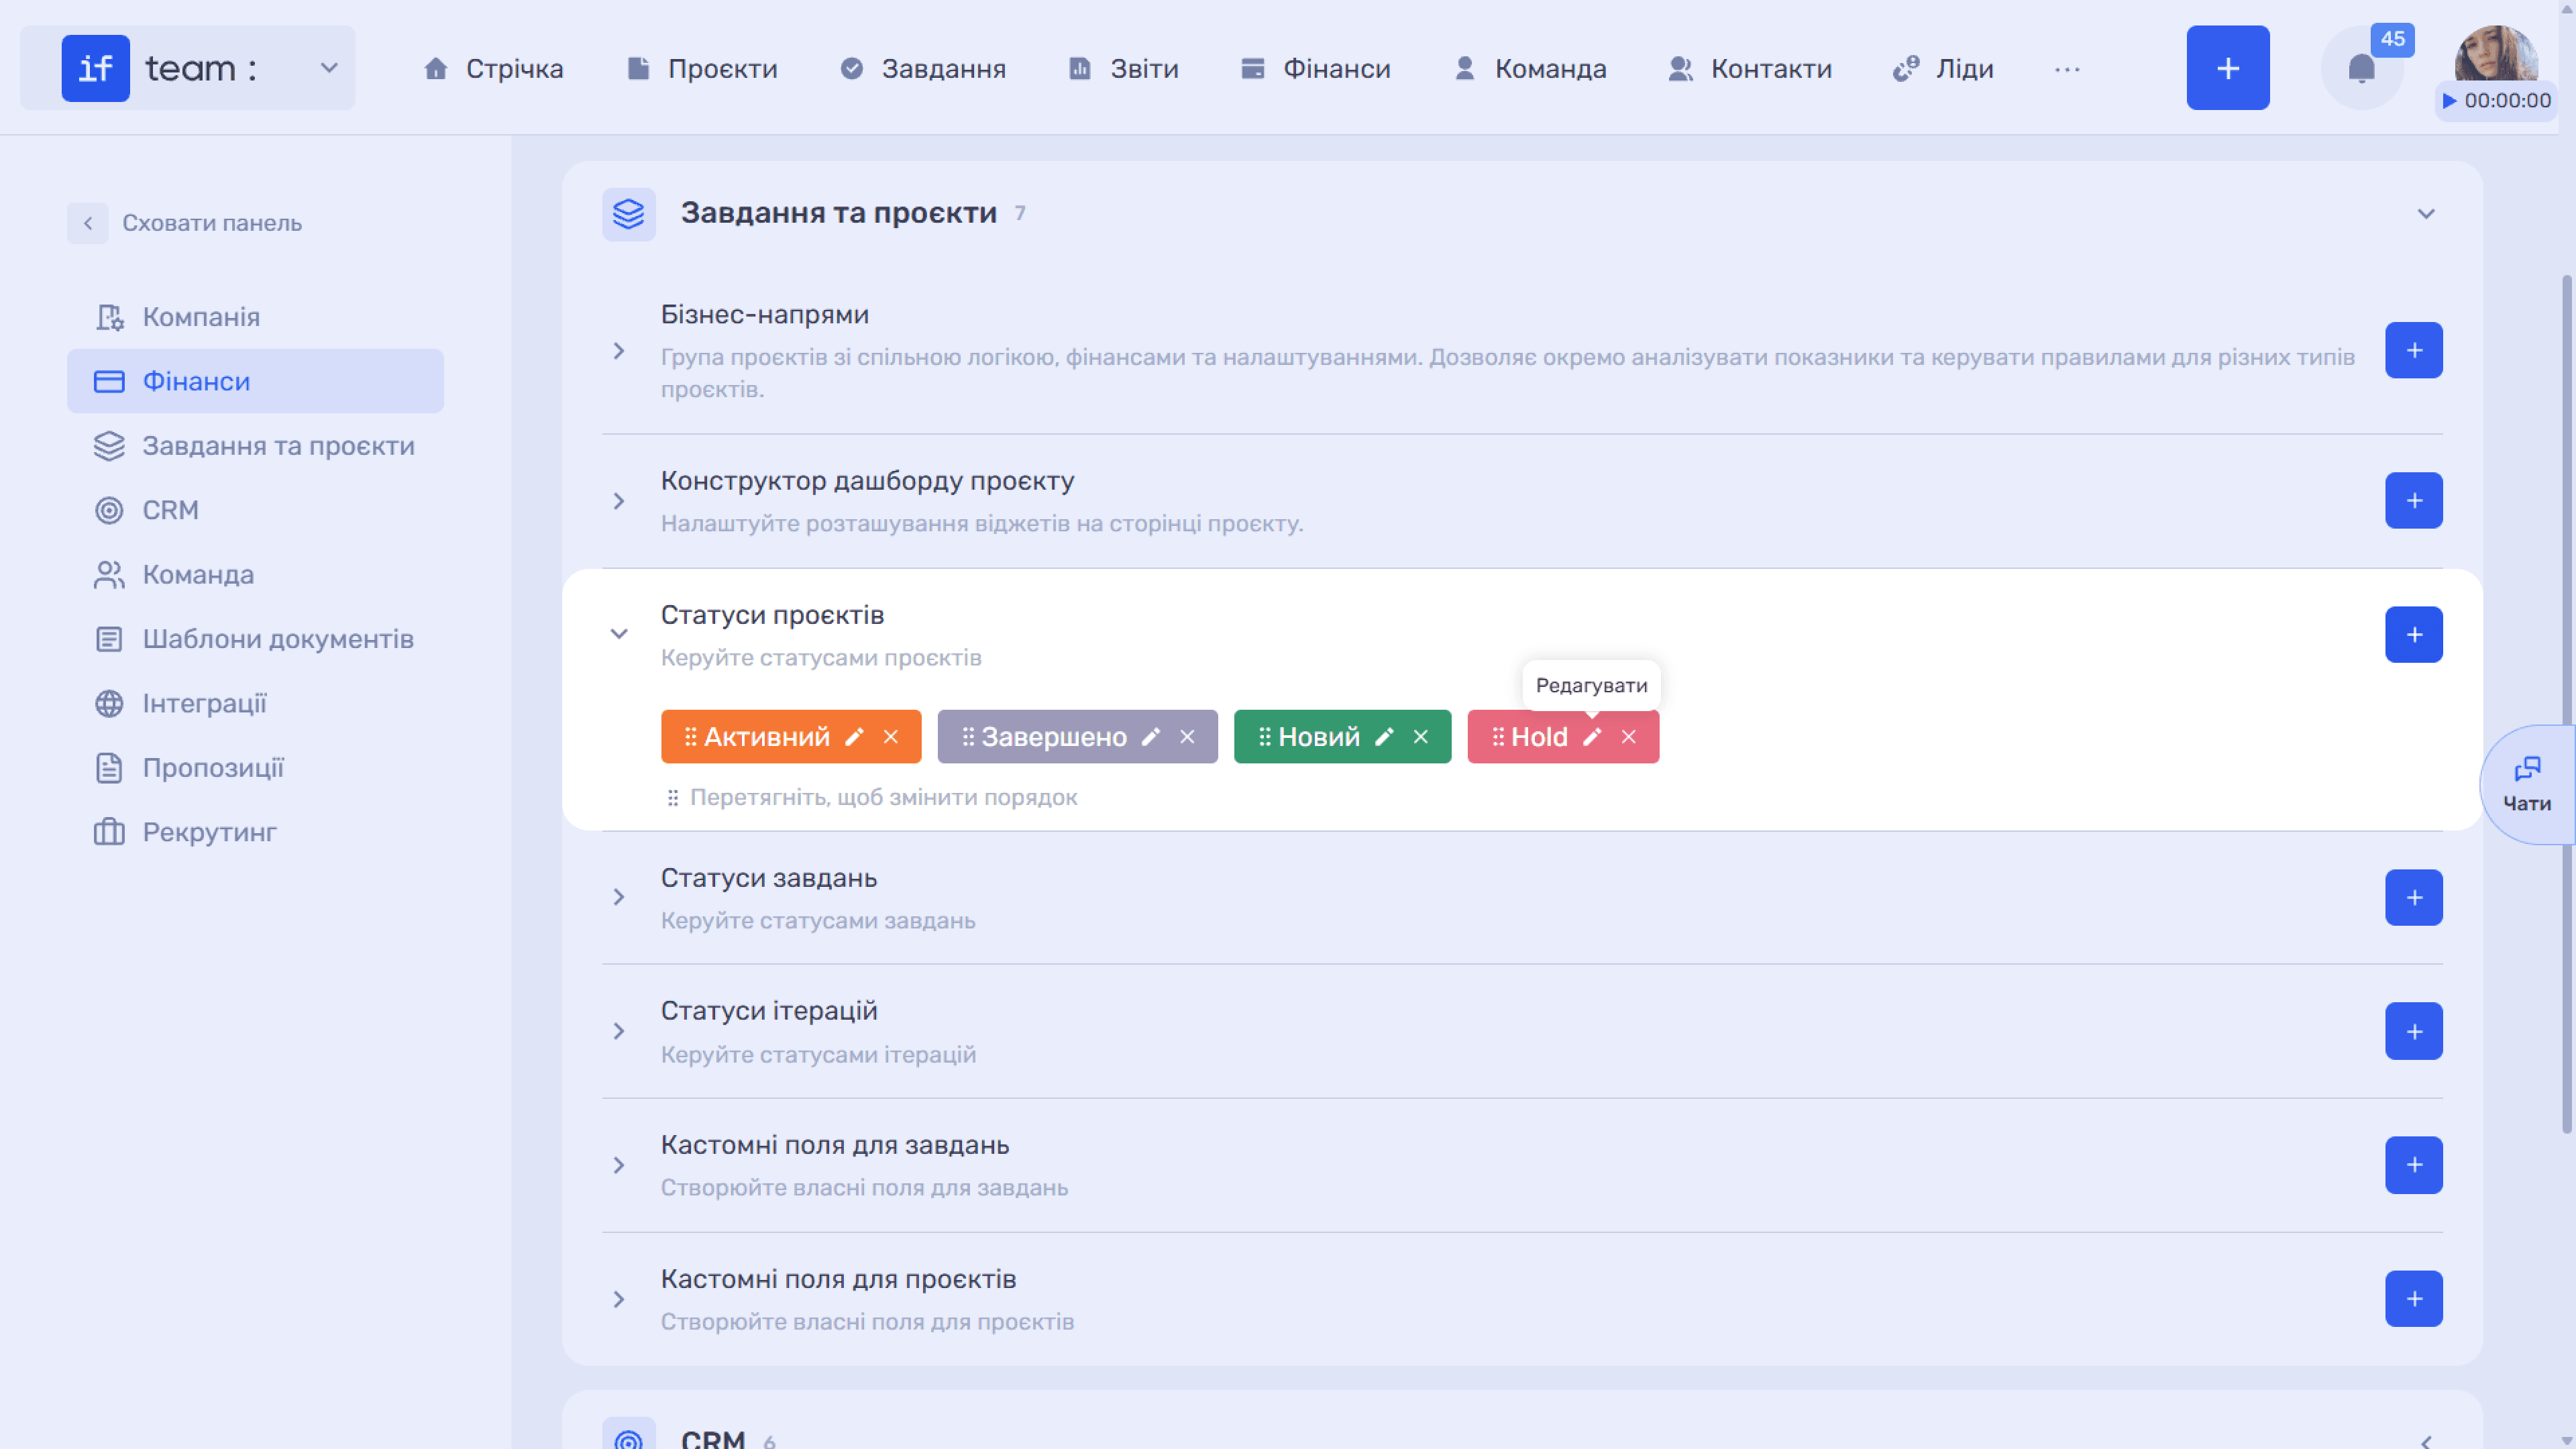Viewport: 2576px width, 1449px height.
Task: Click plus button for Конструктор дашборду проєкту
Action: [x=2414, y=500]
